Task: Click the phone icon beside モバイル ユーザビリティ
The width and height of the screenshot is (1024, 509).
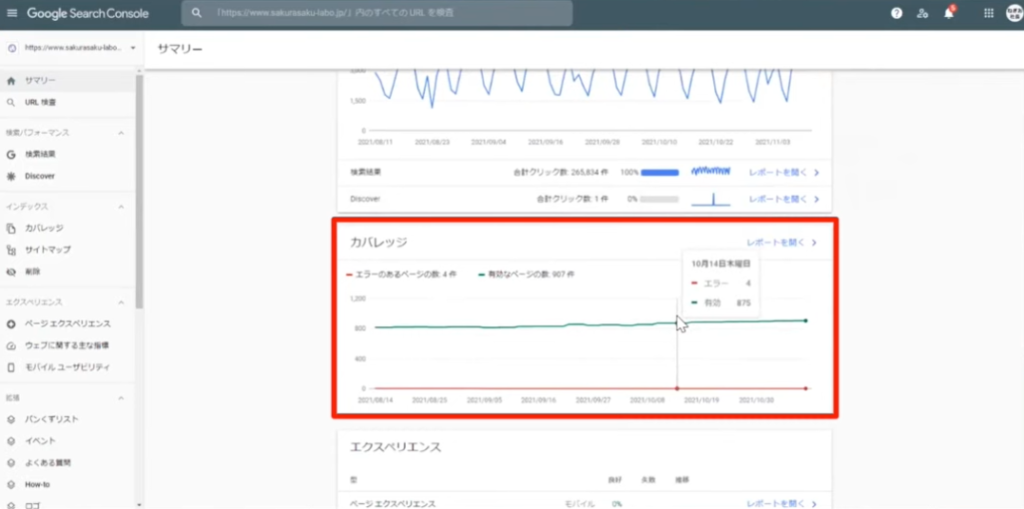Action: (11, 367)
